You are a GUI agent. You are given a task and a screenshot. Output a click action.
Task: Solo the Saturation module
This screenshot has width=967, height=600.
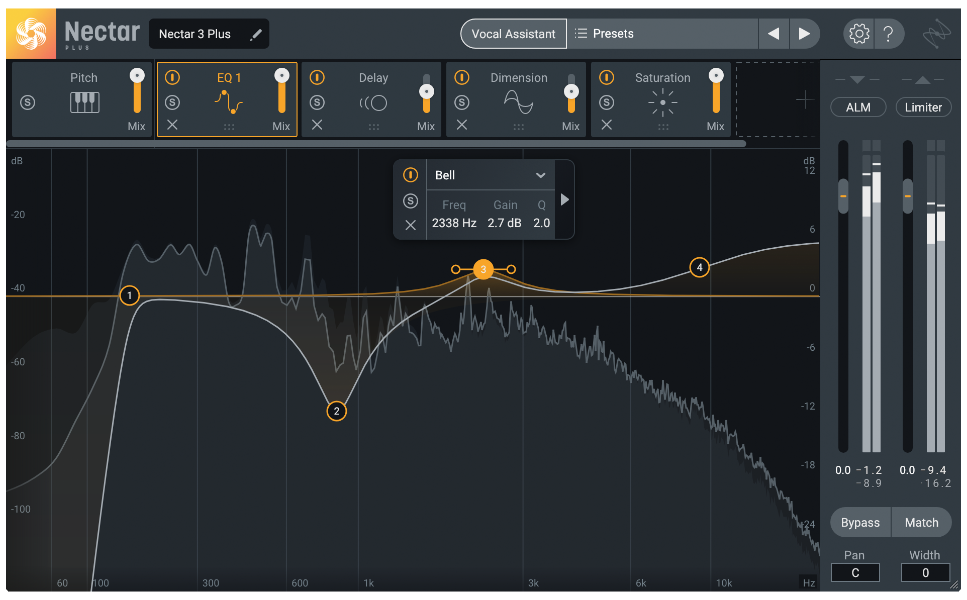(x=606, y=102)
